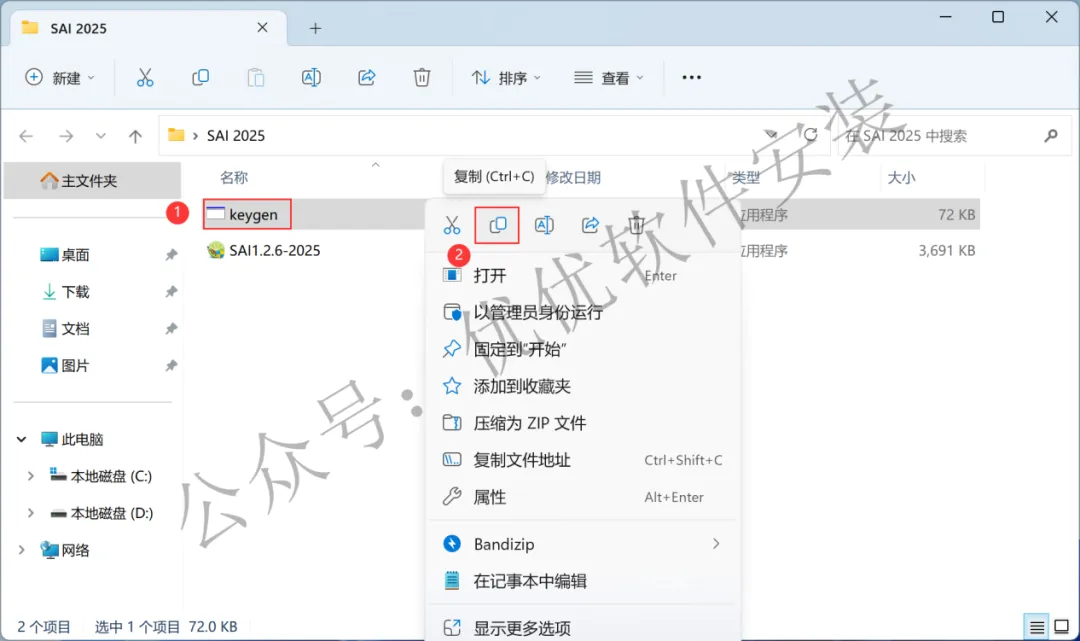
Task: Click the SAI 2025 breadcrumb in address bar
Action: (x=236, y=136)
